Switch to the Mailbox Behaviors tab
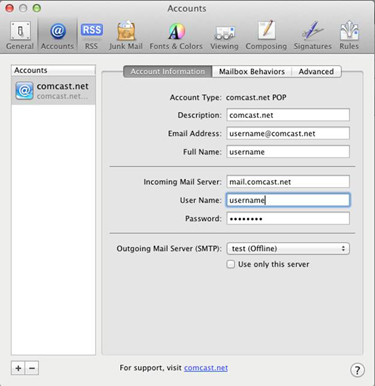The width and height of the screenshot is (375, 386). (x=252, y=71)
